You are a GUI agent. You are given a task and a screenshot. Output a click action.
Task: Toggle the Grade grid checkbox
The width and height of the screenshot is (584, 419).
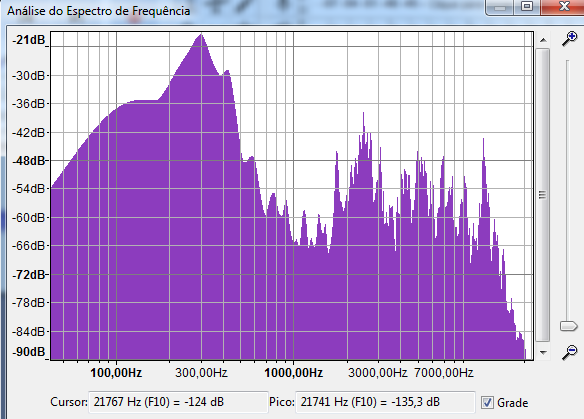pyautogui.click(x=487, y=402)
